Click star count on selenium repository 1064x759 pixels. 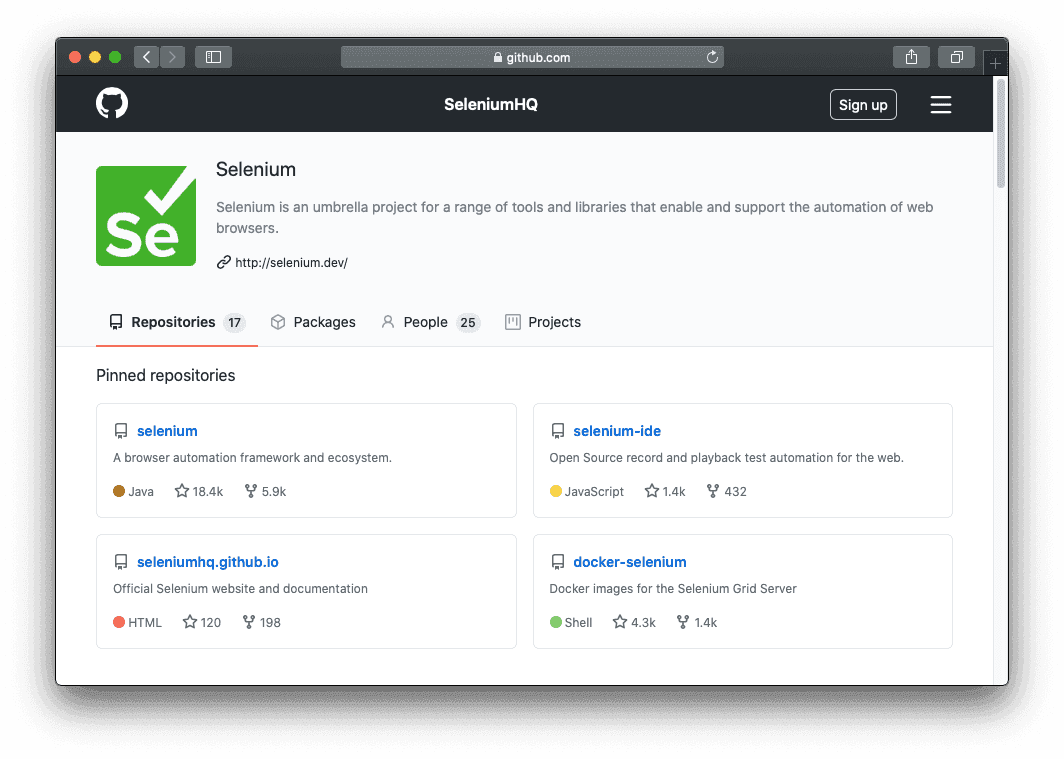coord(199,491)
